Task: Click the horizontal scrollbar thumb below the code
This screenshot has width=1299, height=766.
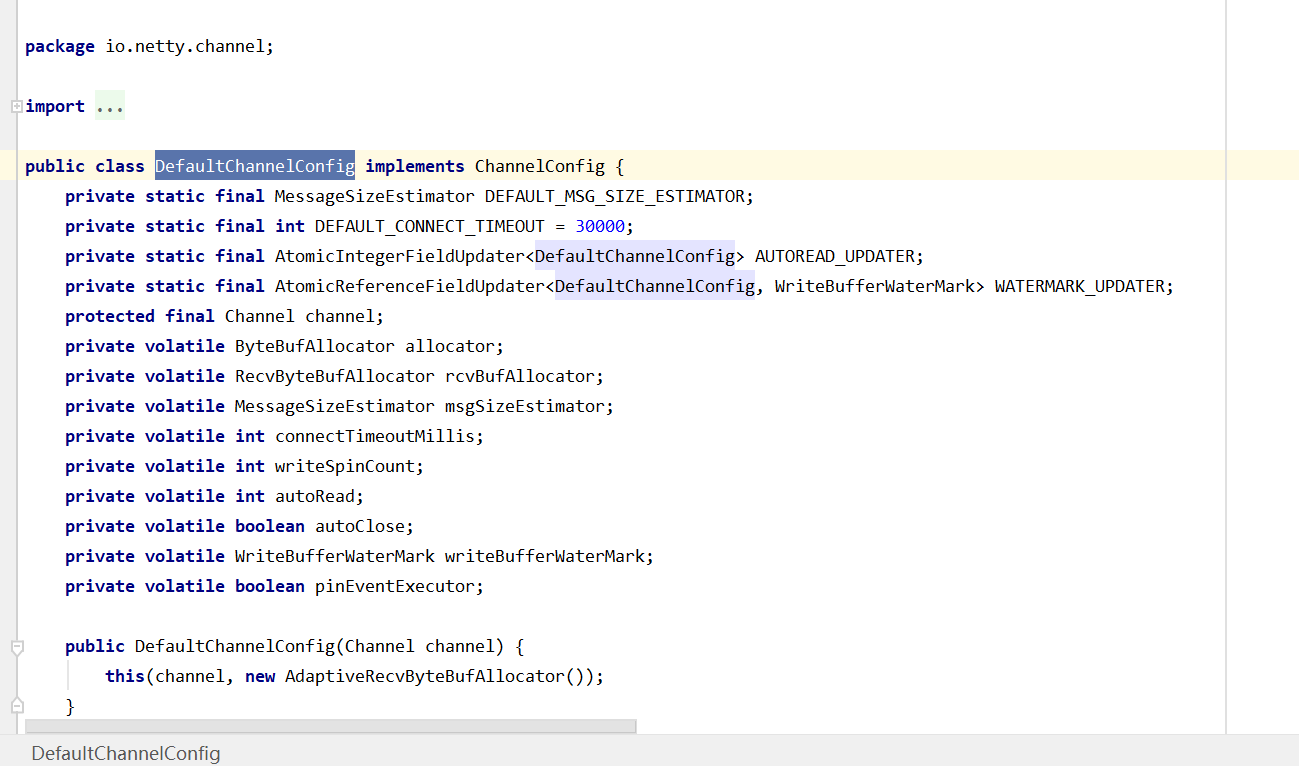Action: [x=330, y=726]
